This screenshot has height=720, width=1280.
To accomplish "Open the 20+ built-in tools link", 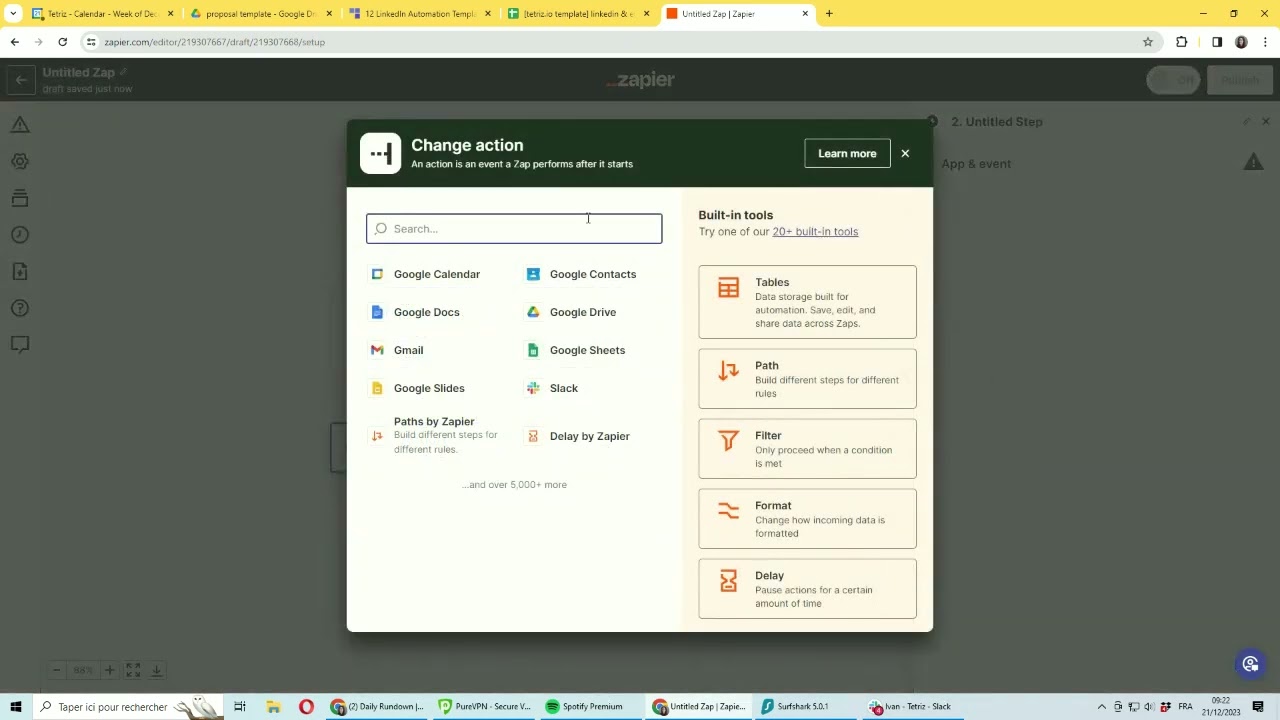I will pyautogui.click(x=815, y=232).
